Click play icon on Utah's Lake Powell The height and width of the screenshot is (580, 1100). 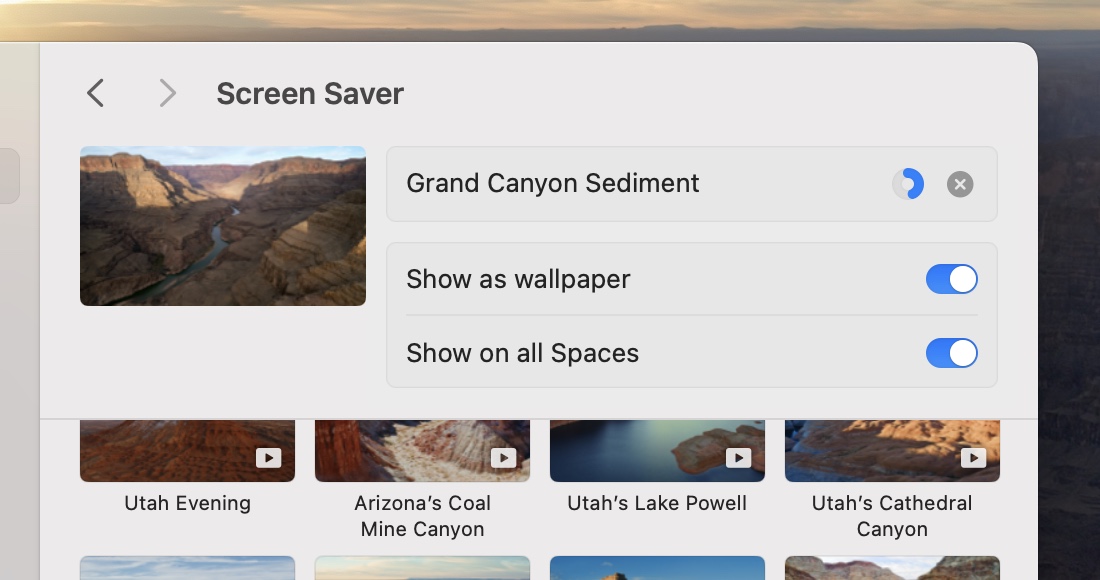pos(738,457)
